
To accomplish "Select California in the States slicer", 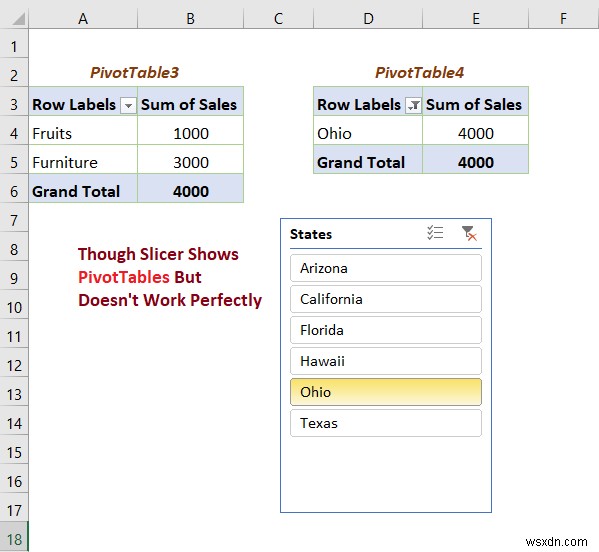I will pos(386,299).
